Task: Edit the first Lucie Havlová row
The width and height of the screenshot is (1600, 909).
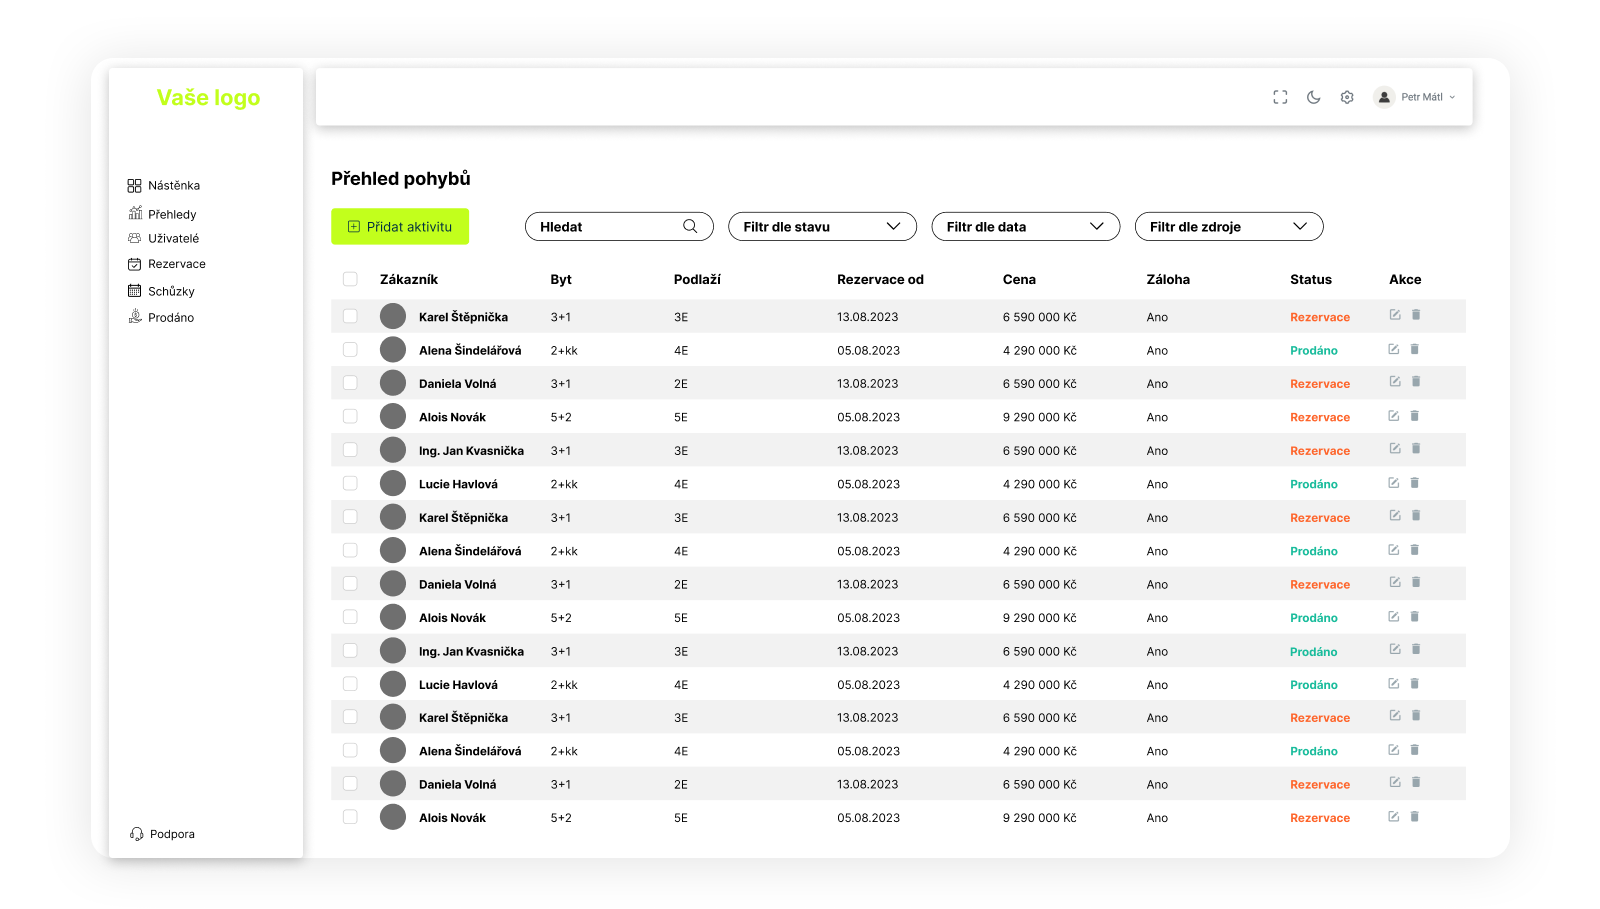Action: pyautogui.click(x=1394, y=483)
